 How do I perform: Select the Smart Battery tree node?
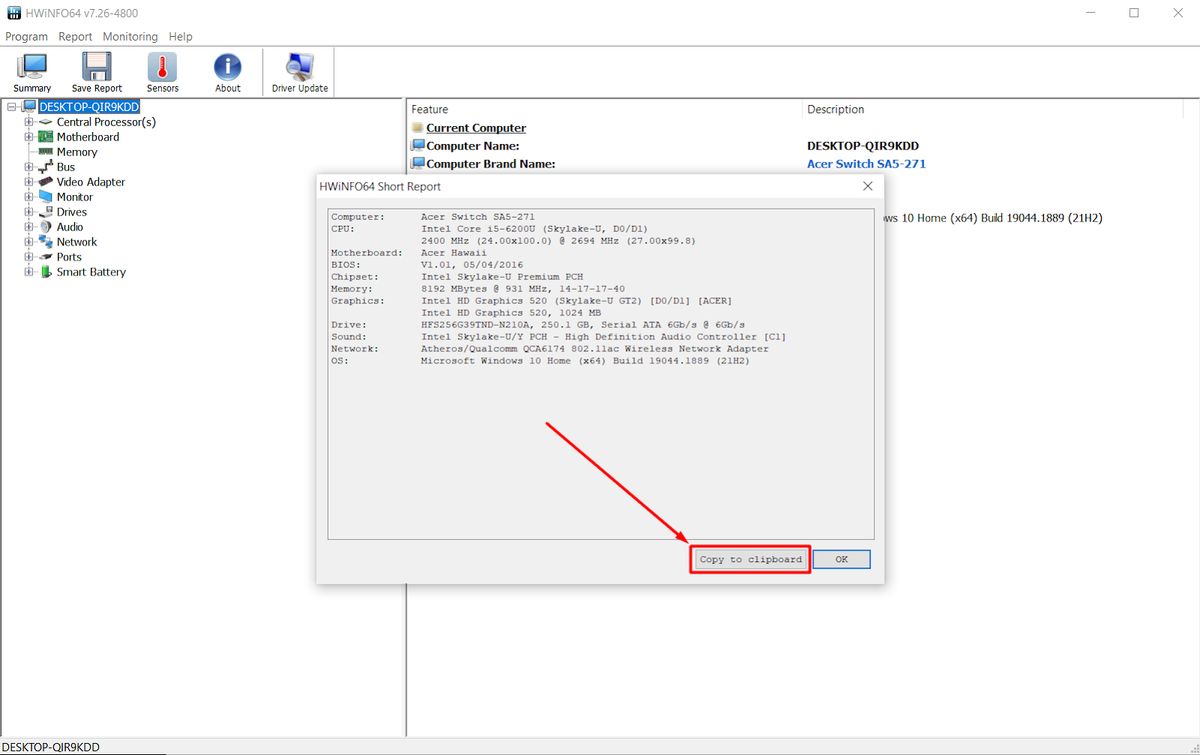91,272
